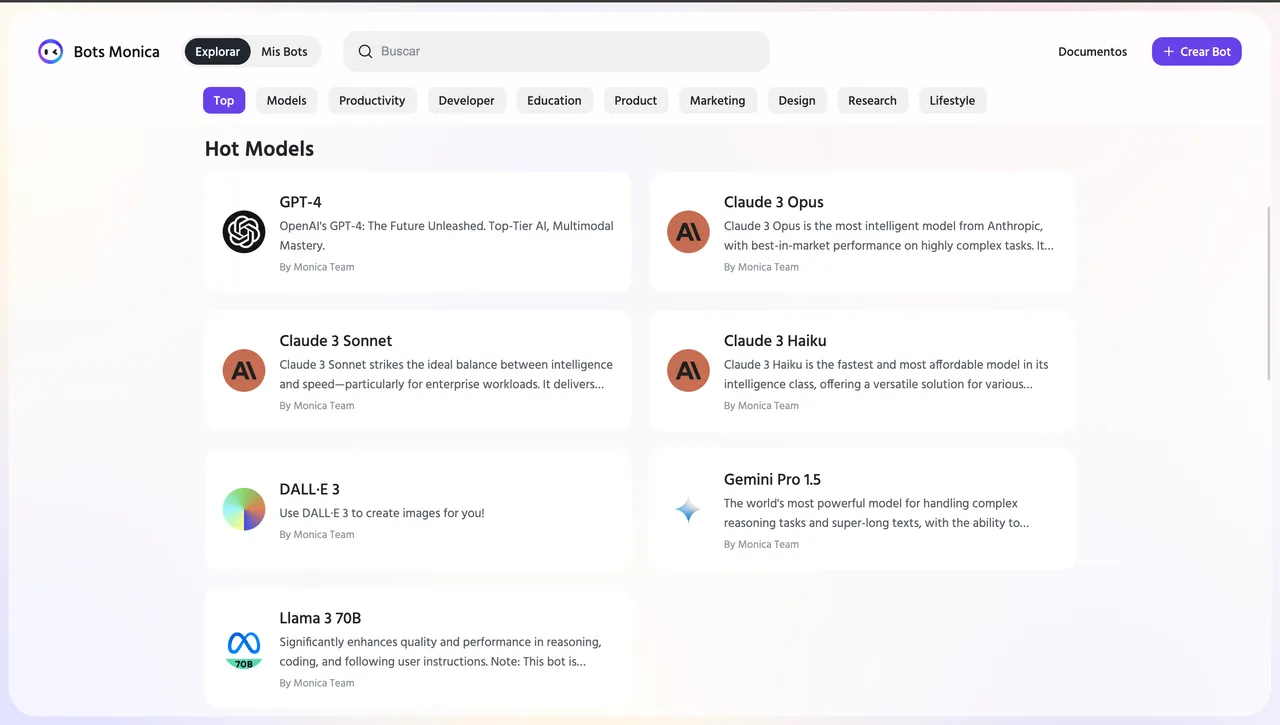Click the Crear Bot button

tap(1197, 52)
